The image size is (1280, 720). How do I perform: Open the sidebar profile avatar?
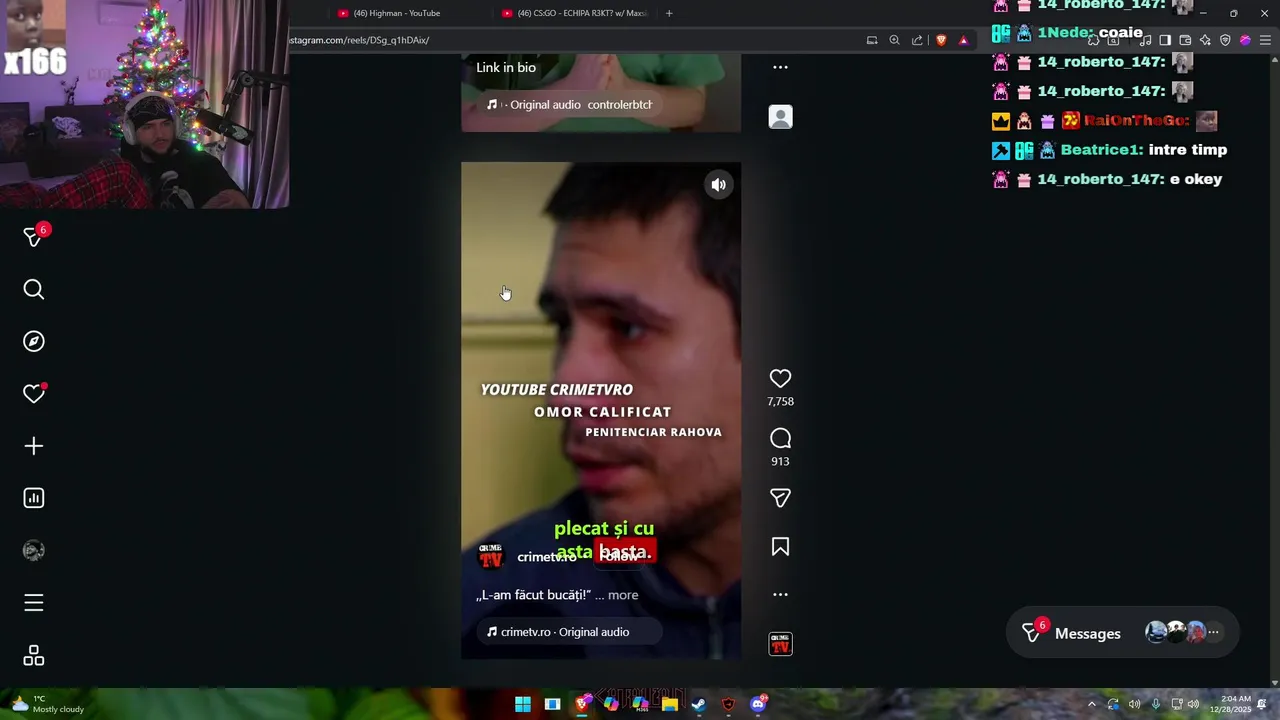34,550
